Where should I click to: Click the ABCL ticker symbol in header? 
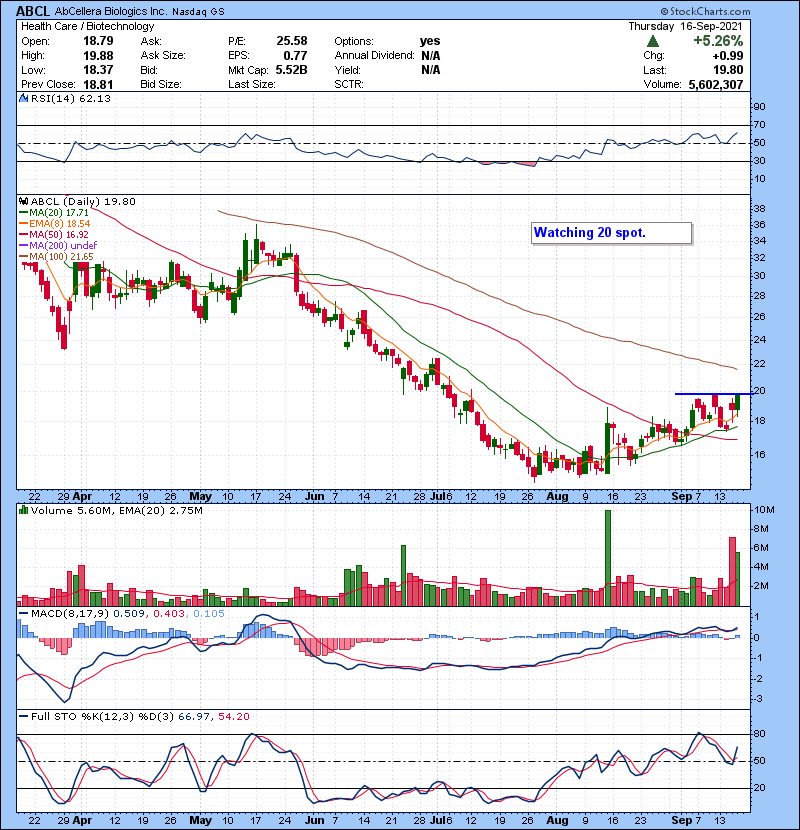click(x=33, y=11)
